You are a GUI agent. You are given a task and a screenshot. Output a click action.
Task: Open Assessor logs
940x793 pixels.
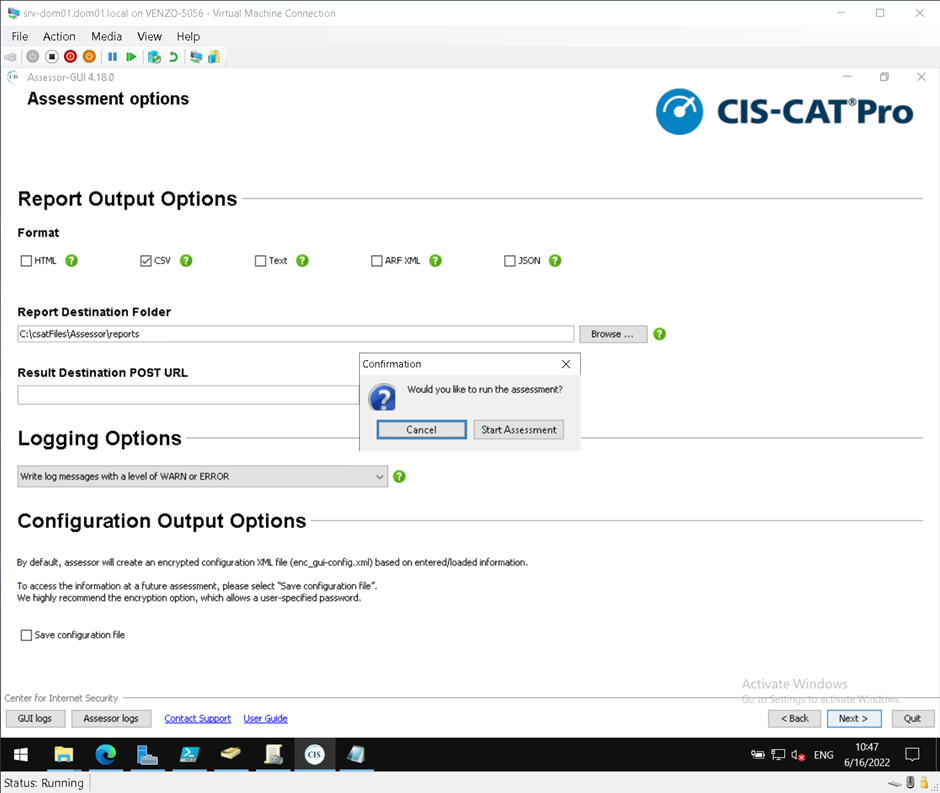[x=111, y=719]
